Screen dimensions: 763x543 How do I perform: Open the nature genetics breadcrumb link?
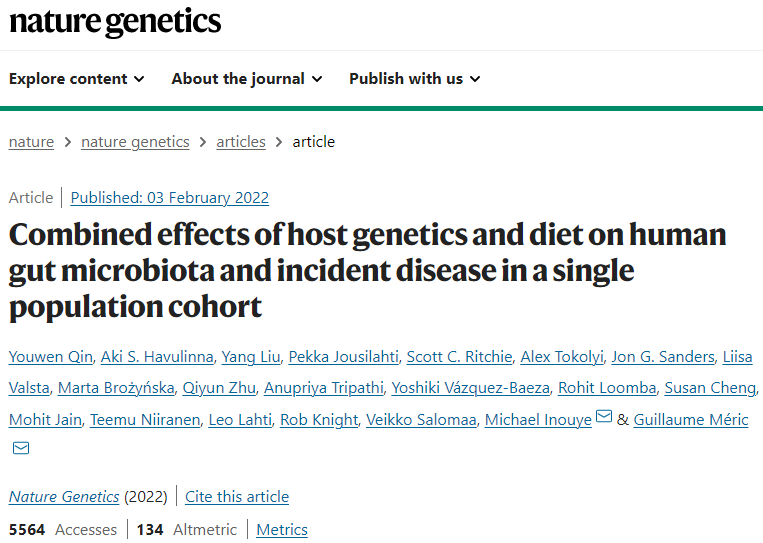coord(135,142)
